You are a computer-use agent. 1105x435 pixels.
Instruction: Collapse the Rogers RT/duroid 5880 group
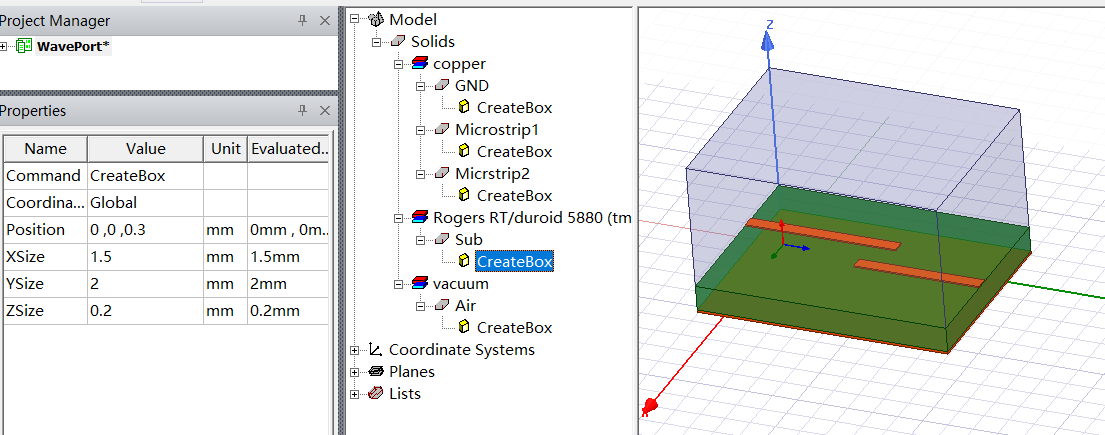398,218
